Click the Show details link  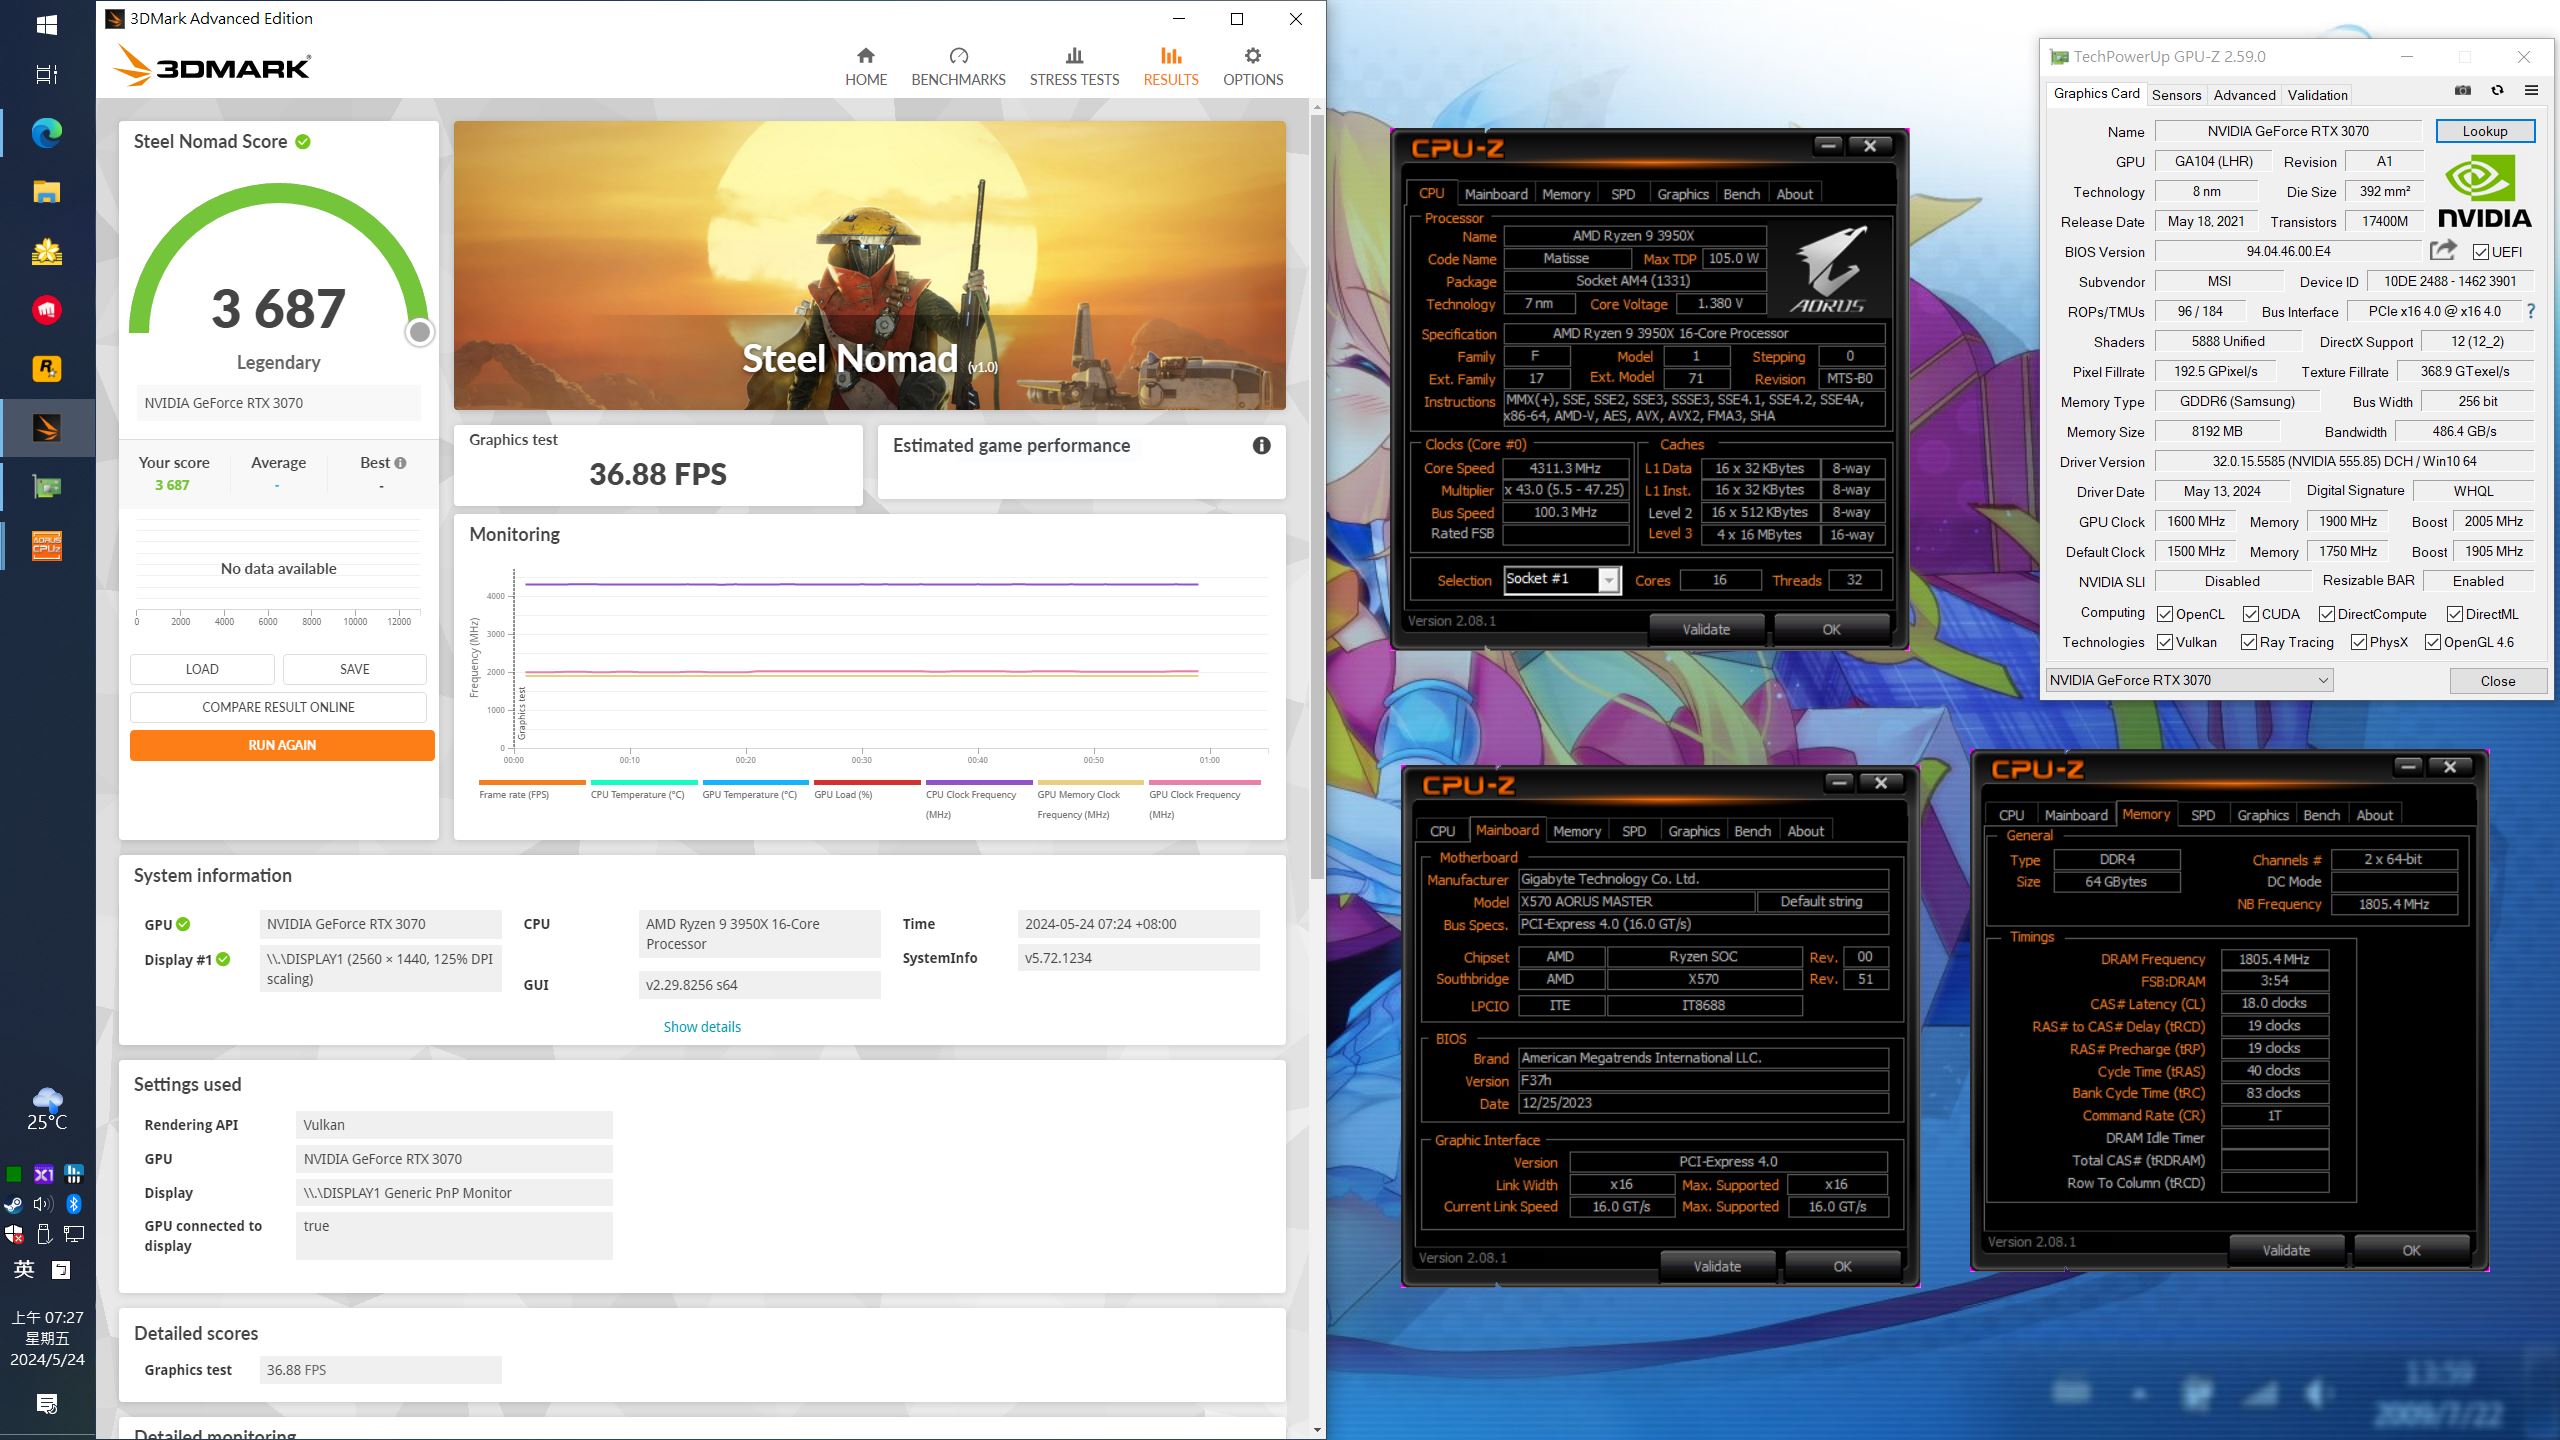pos(702,1027)
